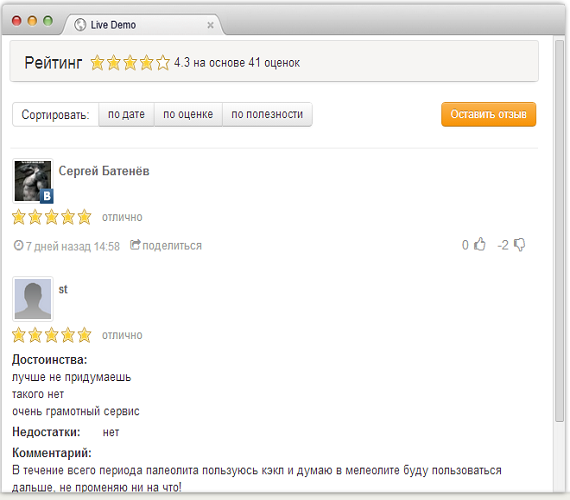The width and height of the screenshot is (570, 500).
Task: Sort reviews по дате
Action: (x=126, y=114)
